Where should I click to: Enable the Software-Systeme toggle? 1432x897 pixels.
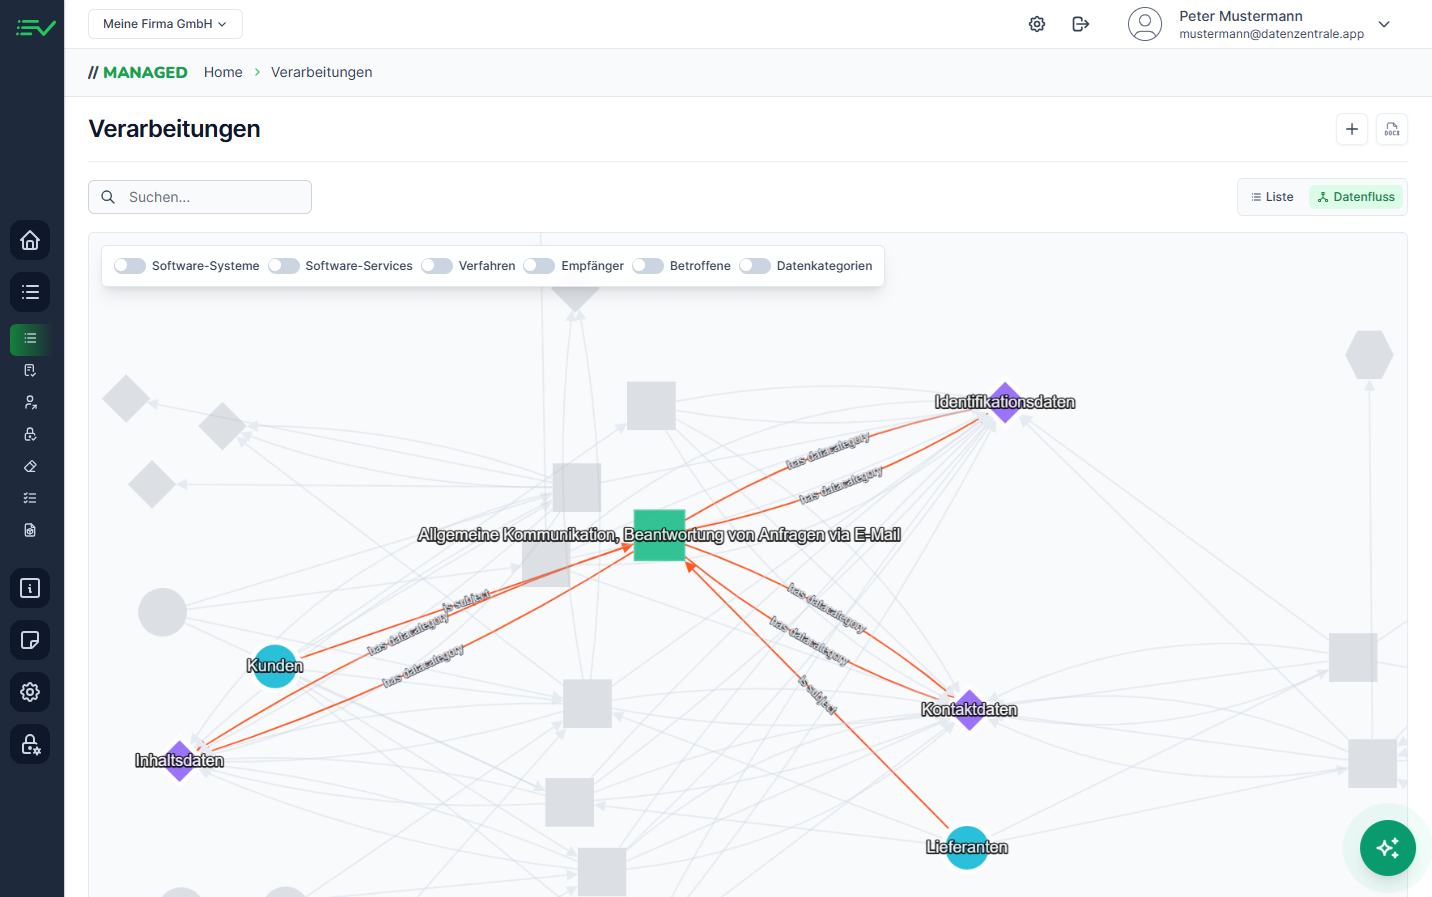[x=129, y=265]
